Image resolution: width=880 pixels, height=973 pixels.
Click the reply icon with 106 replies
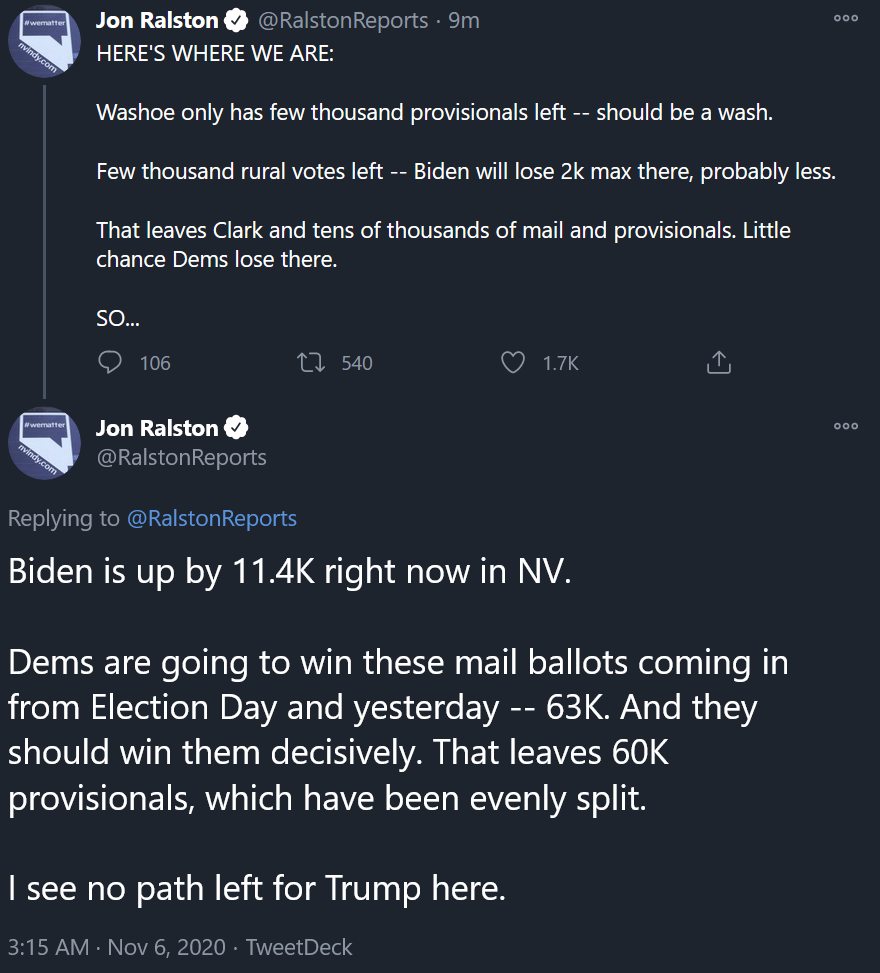111,362
